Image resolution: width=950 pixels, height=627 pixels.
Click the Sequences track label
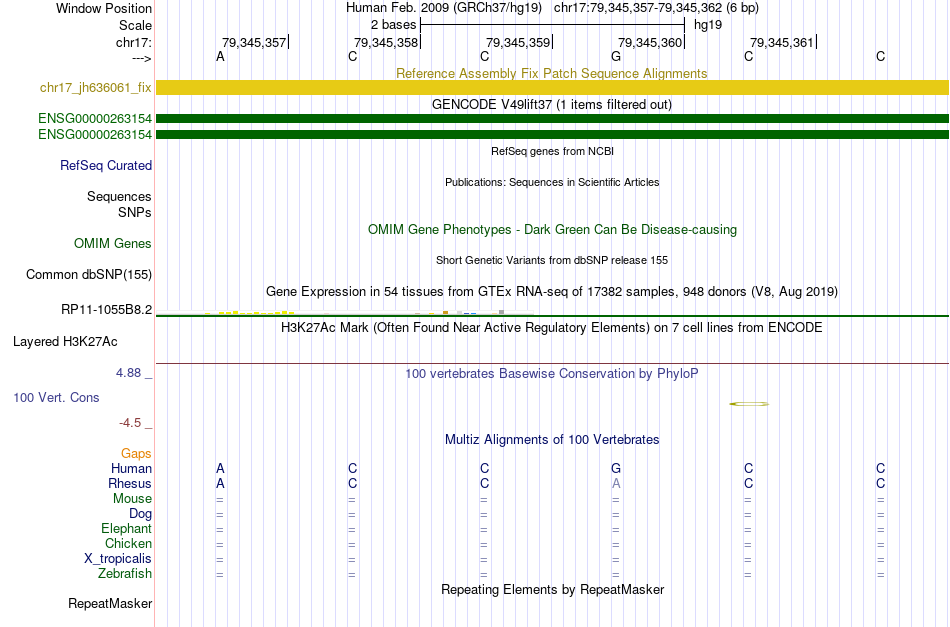(x=119, y=196)
